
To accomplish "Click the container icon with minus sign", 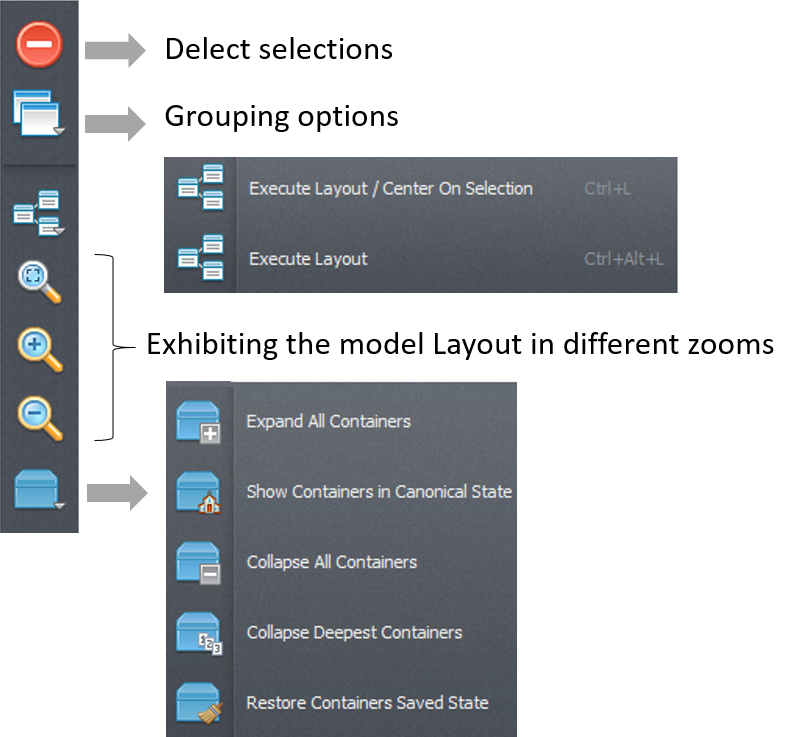I will (198, 562).
